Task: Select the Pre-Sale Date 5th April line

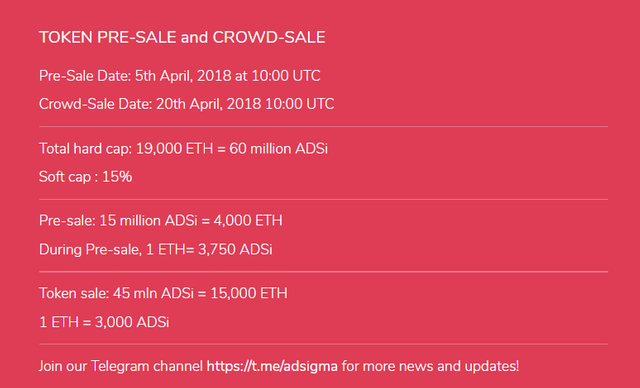Action: (180, 76)
